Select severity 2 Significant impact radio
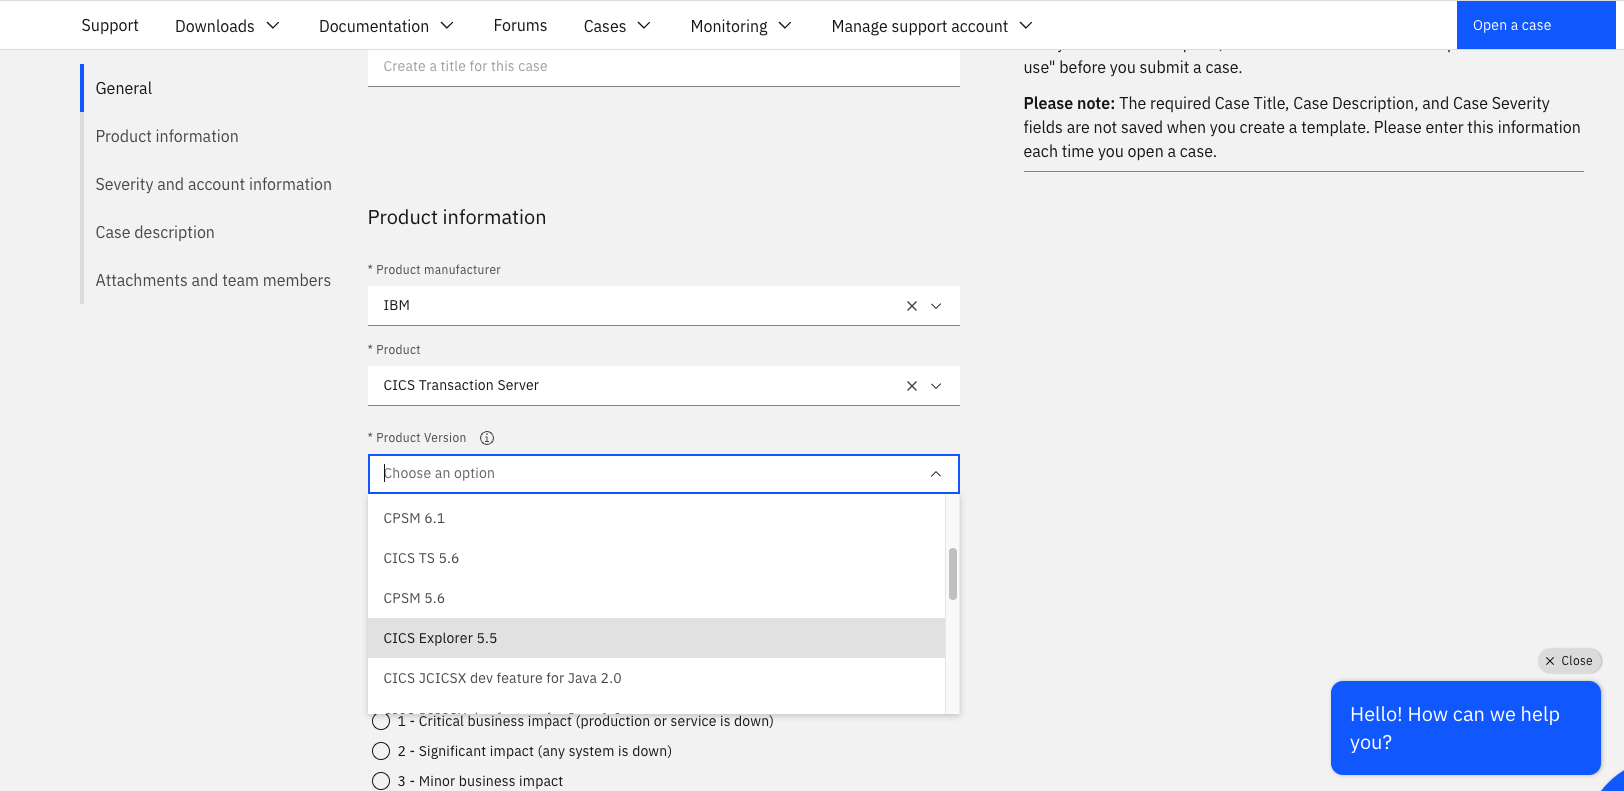 click(381, 751)
